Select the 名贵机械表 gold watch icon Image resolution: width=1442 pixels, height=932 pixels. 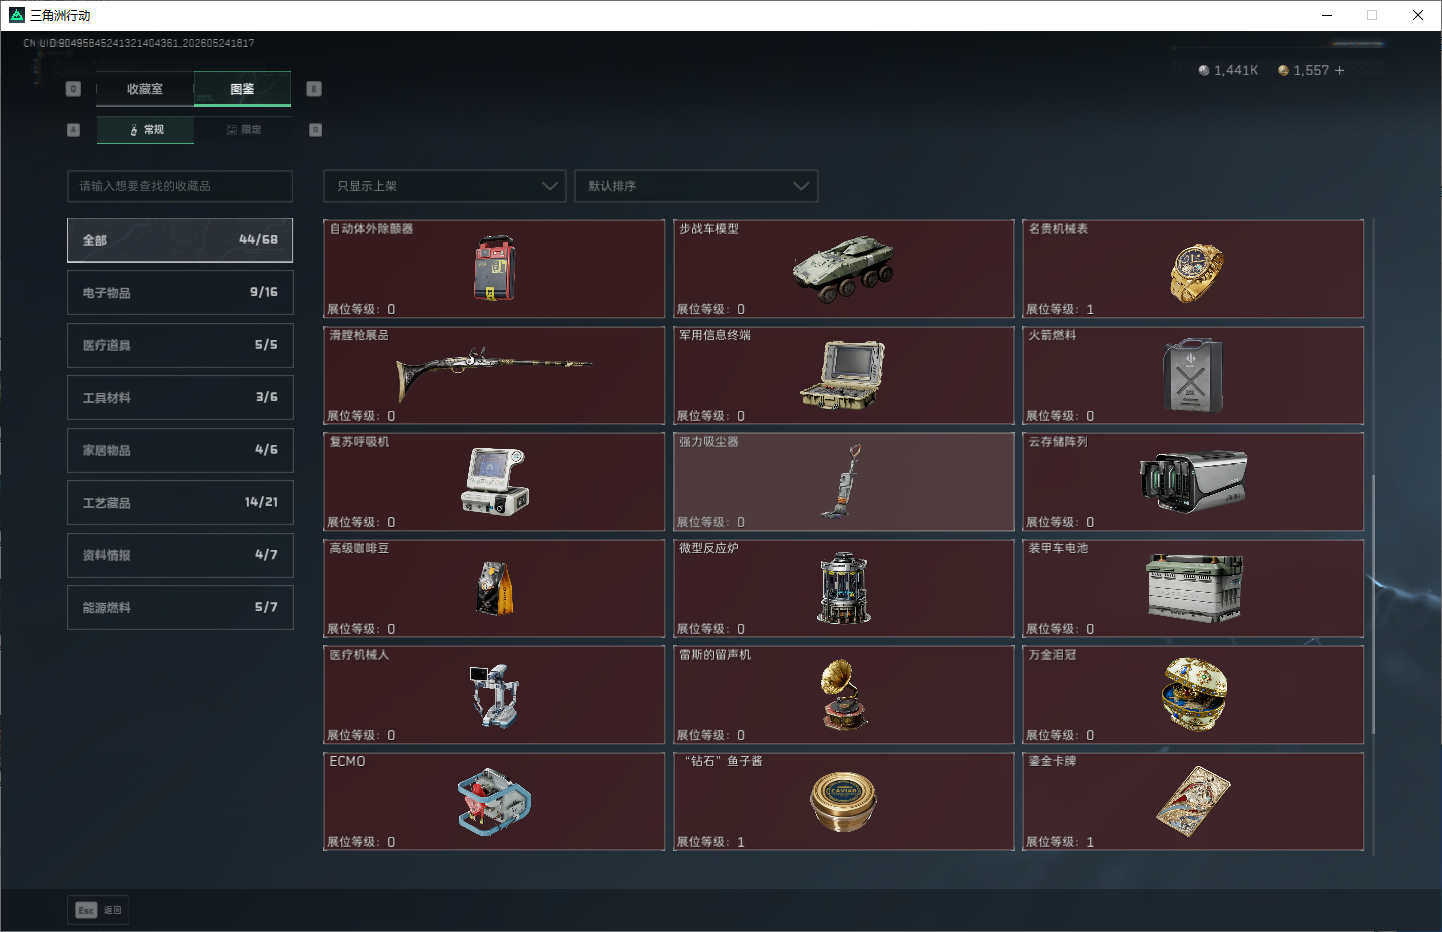tap(1195, 272)
